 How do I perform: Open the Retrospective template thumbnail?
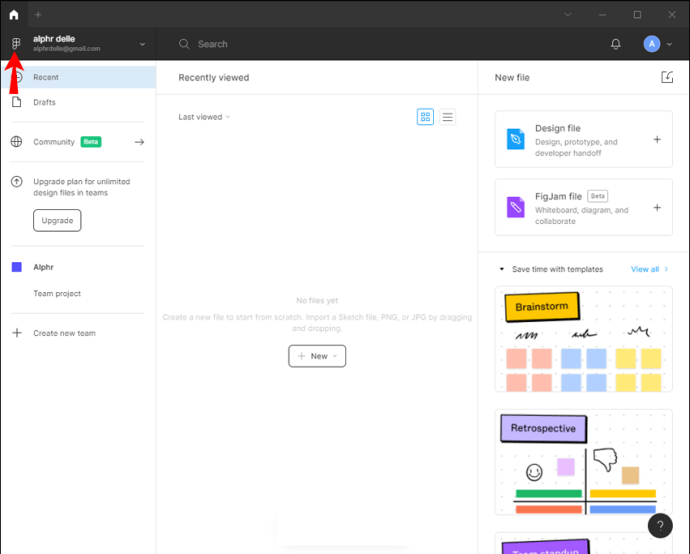584,462
